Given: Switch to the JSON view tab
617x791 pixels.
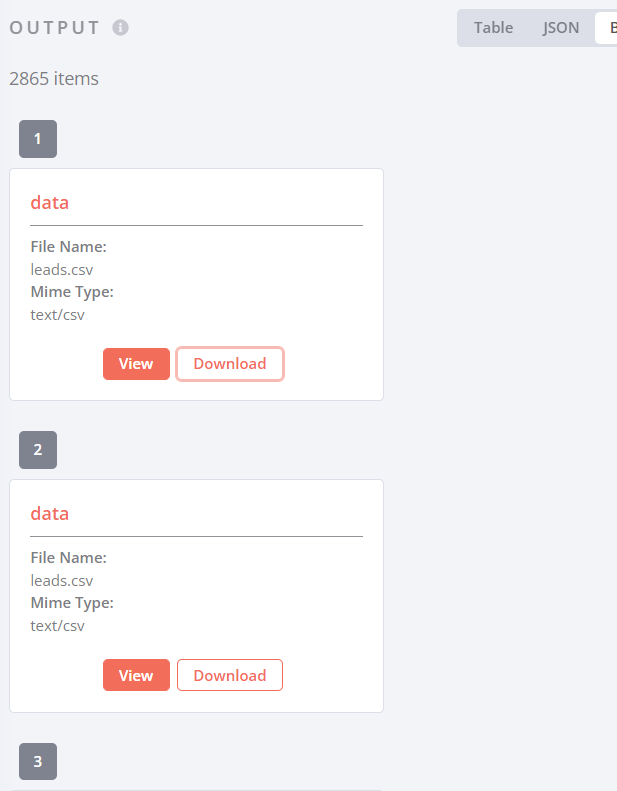Looking at the screenshot, I should (560, 28).
